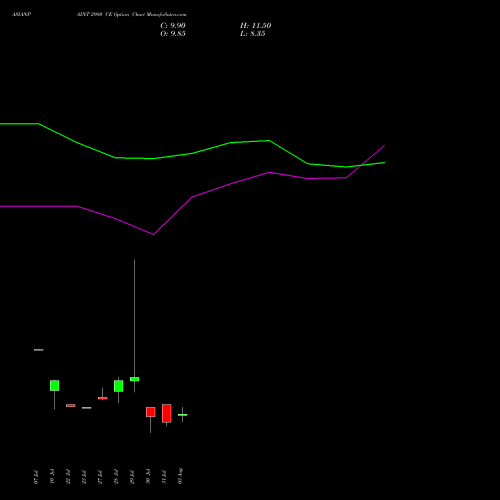Click the 03 Aug date label
Image resolution: width=500 pixels, height=500 pixels.
click(180, 476)
